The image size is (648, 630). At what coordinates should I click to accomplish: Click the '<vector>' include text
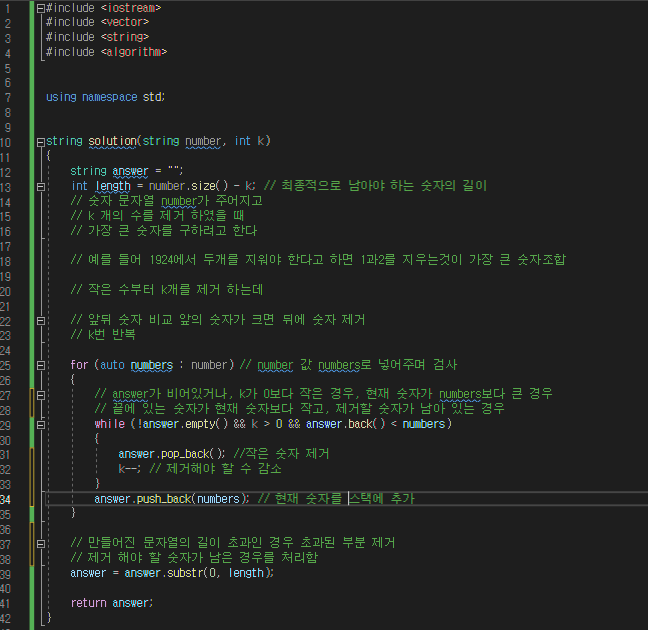[x=125, y=22]
